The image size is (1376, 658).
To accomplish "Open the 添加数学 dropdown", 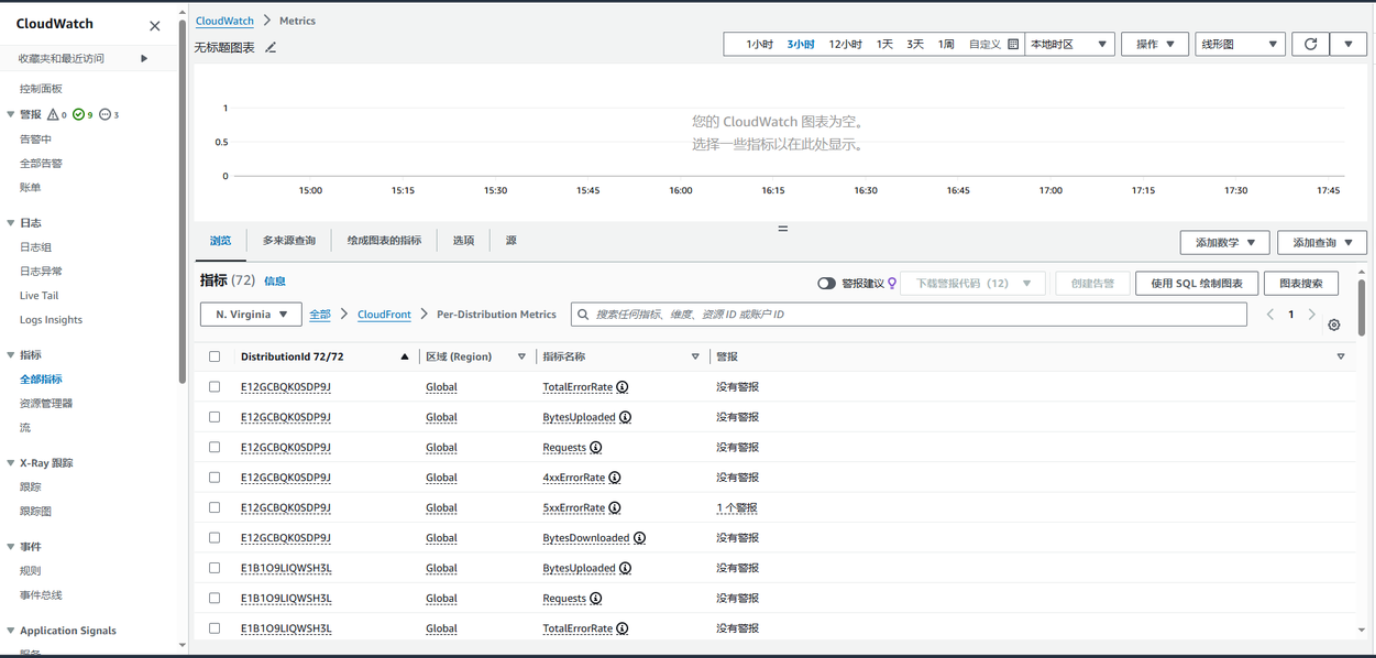I will 1225,242.
